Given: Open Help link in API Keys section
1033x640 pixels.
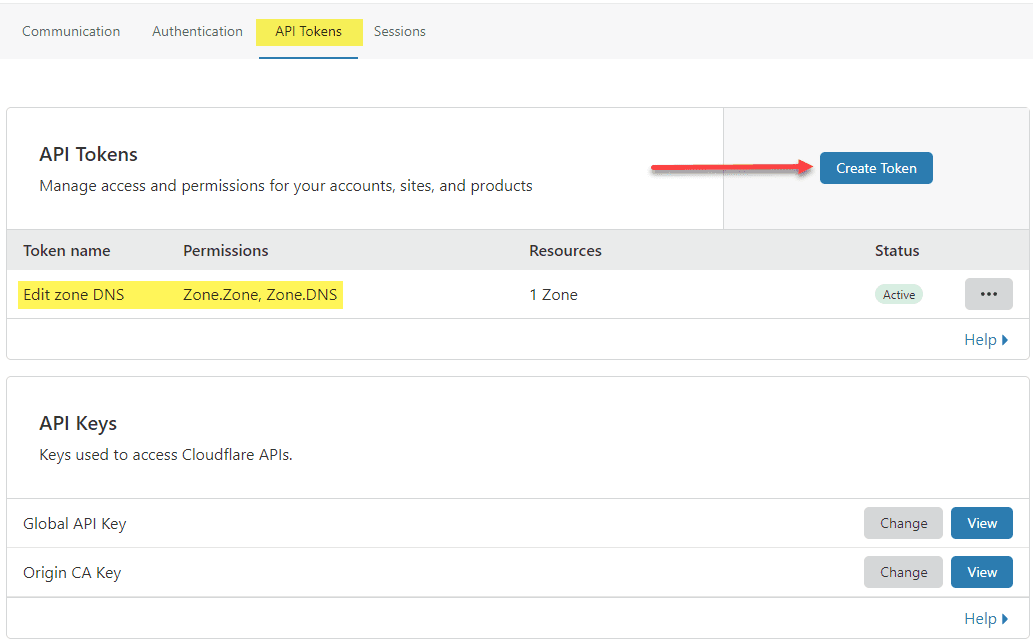Looking at the screenshot, I should click(x=985, y=619).
